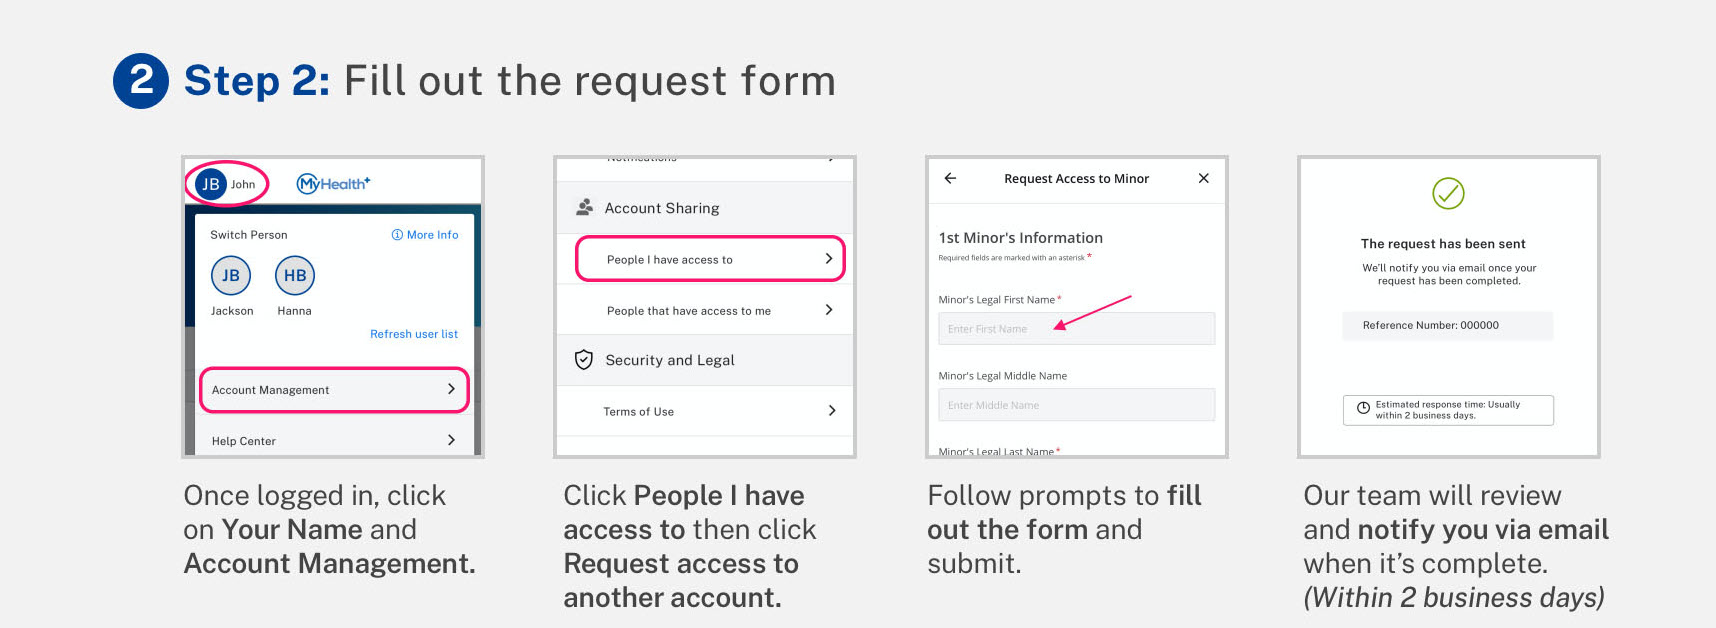Click the back arrow in Request Access
Viewport: 1716px width, 628px height.
point(950,178)
